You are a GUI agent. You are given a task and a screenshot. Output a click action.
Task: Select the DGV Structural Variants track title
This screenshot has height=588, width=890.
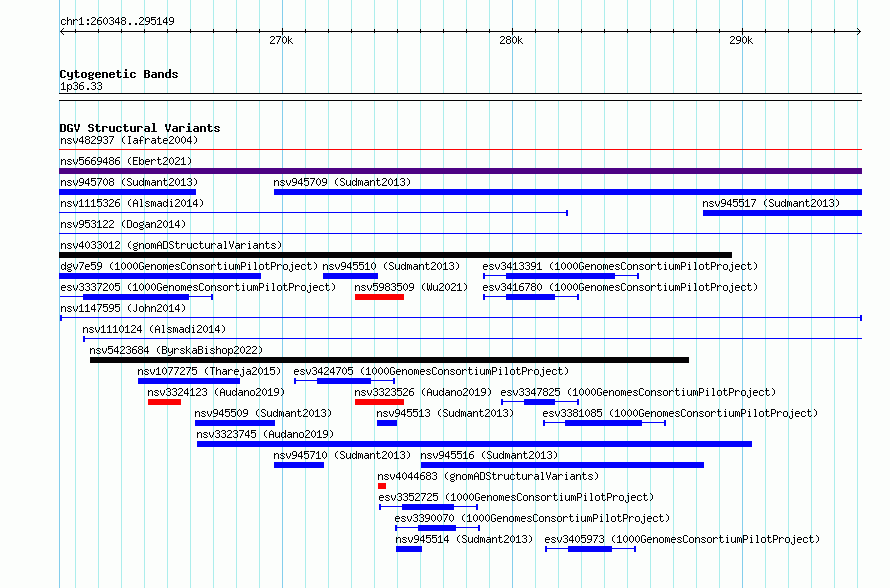coord(140,128)
